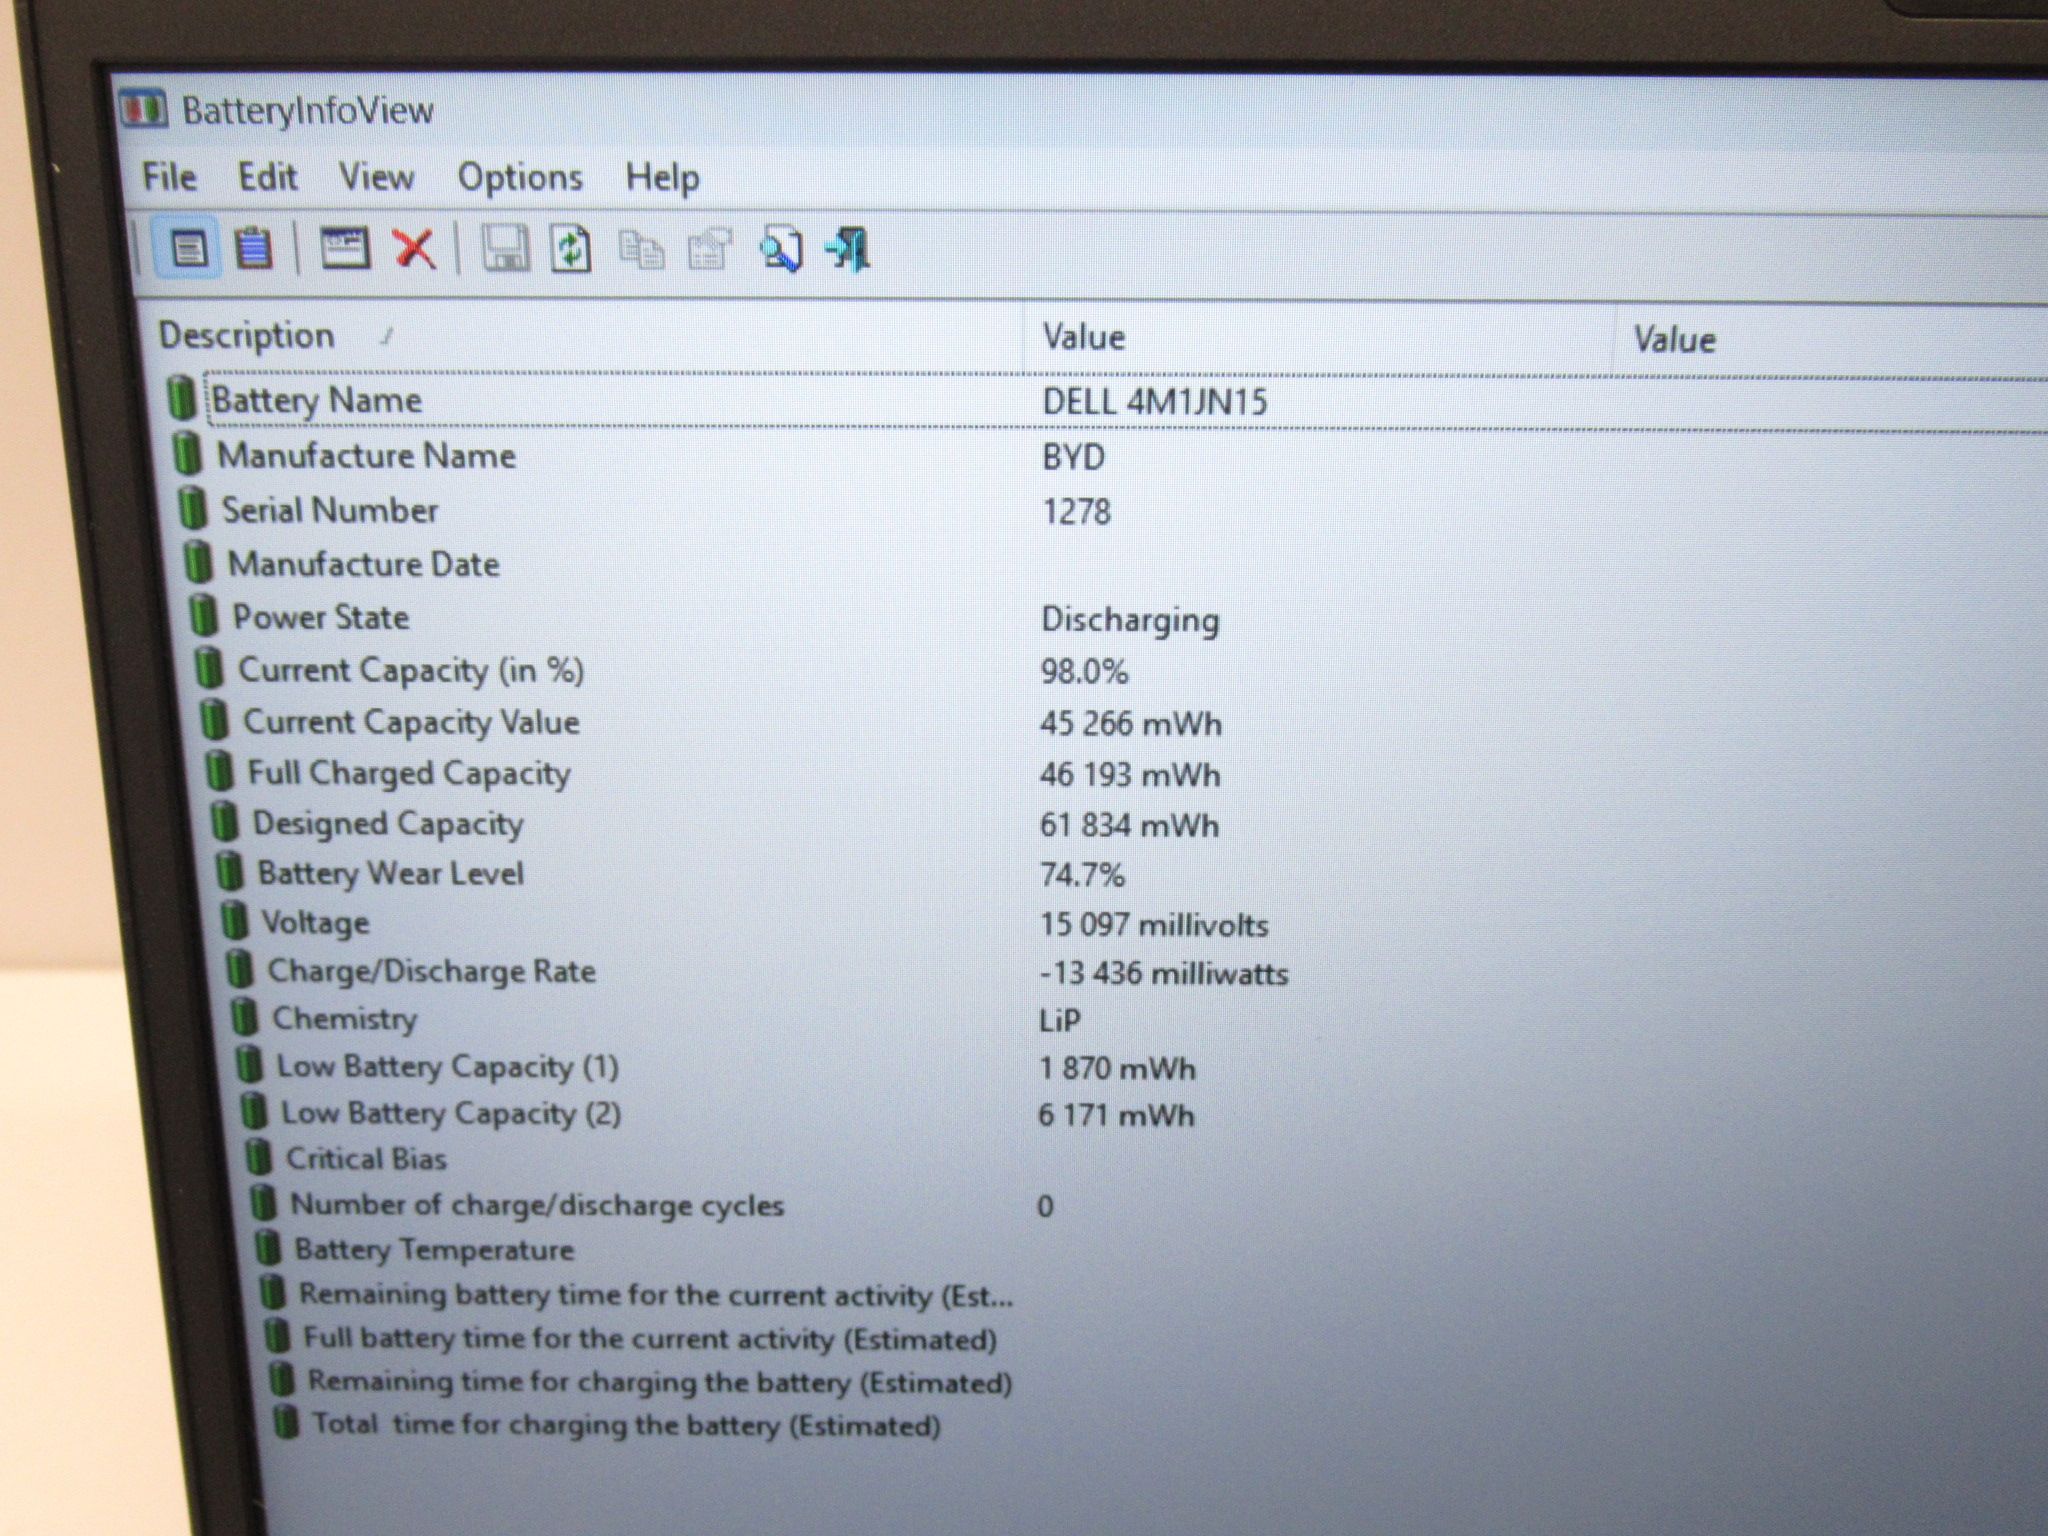Click the Copy Selected Items icon
Image resolution: width=2048 pixels, height=1536 pixels.
click(641, 250)
